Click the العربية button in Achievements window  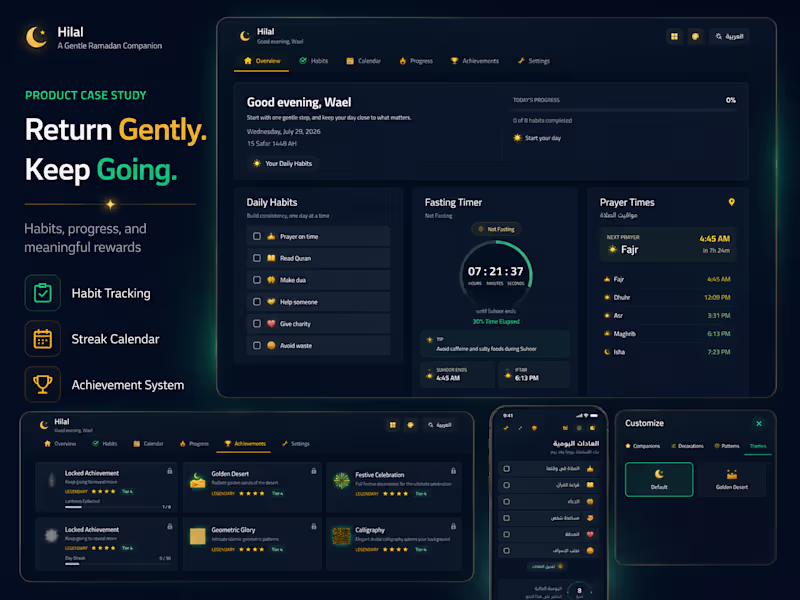click(x=440, y=424)
